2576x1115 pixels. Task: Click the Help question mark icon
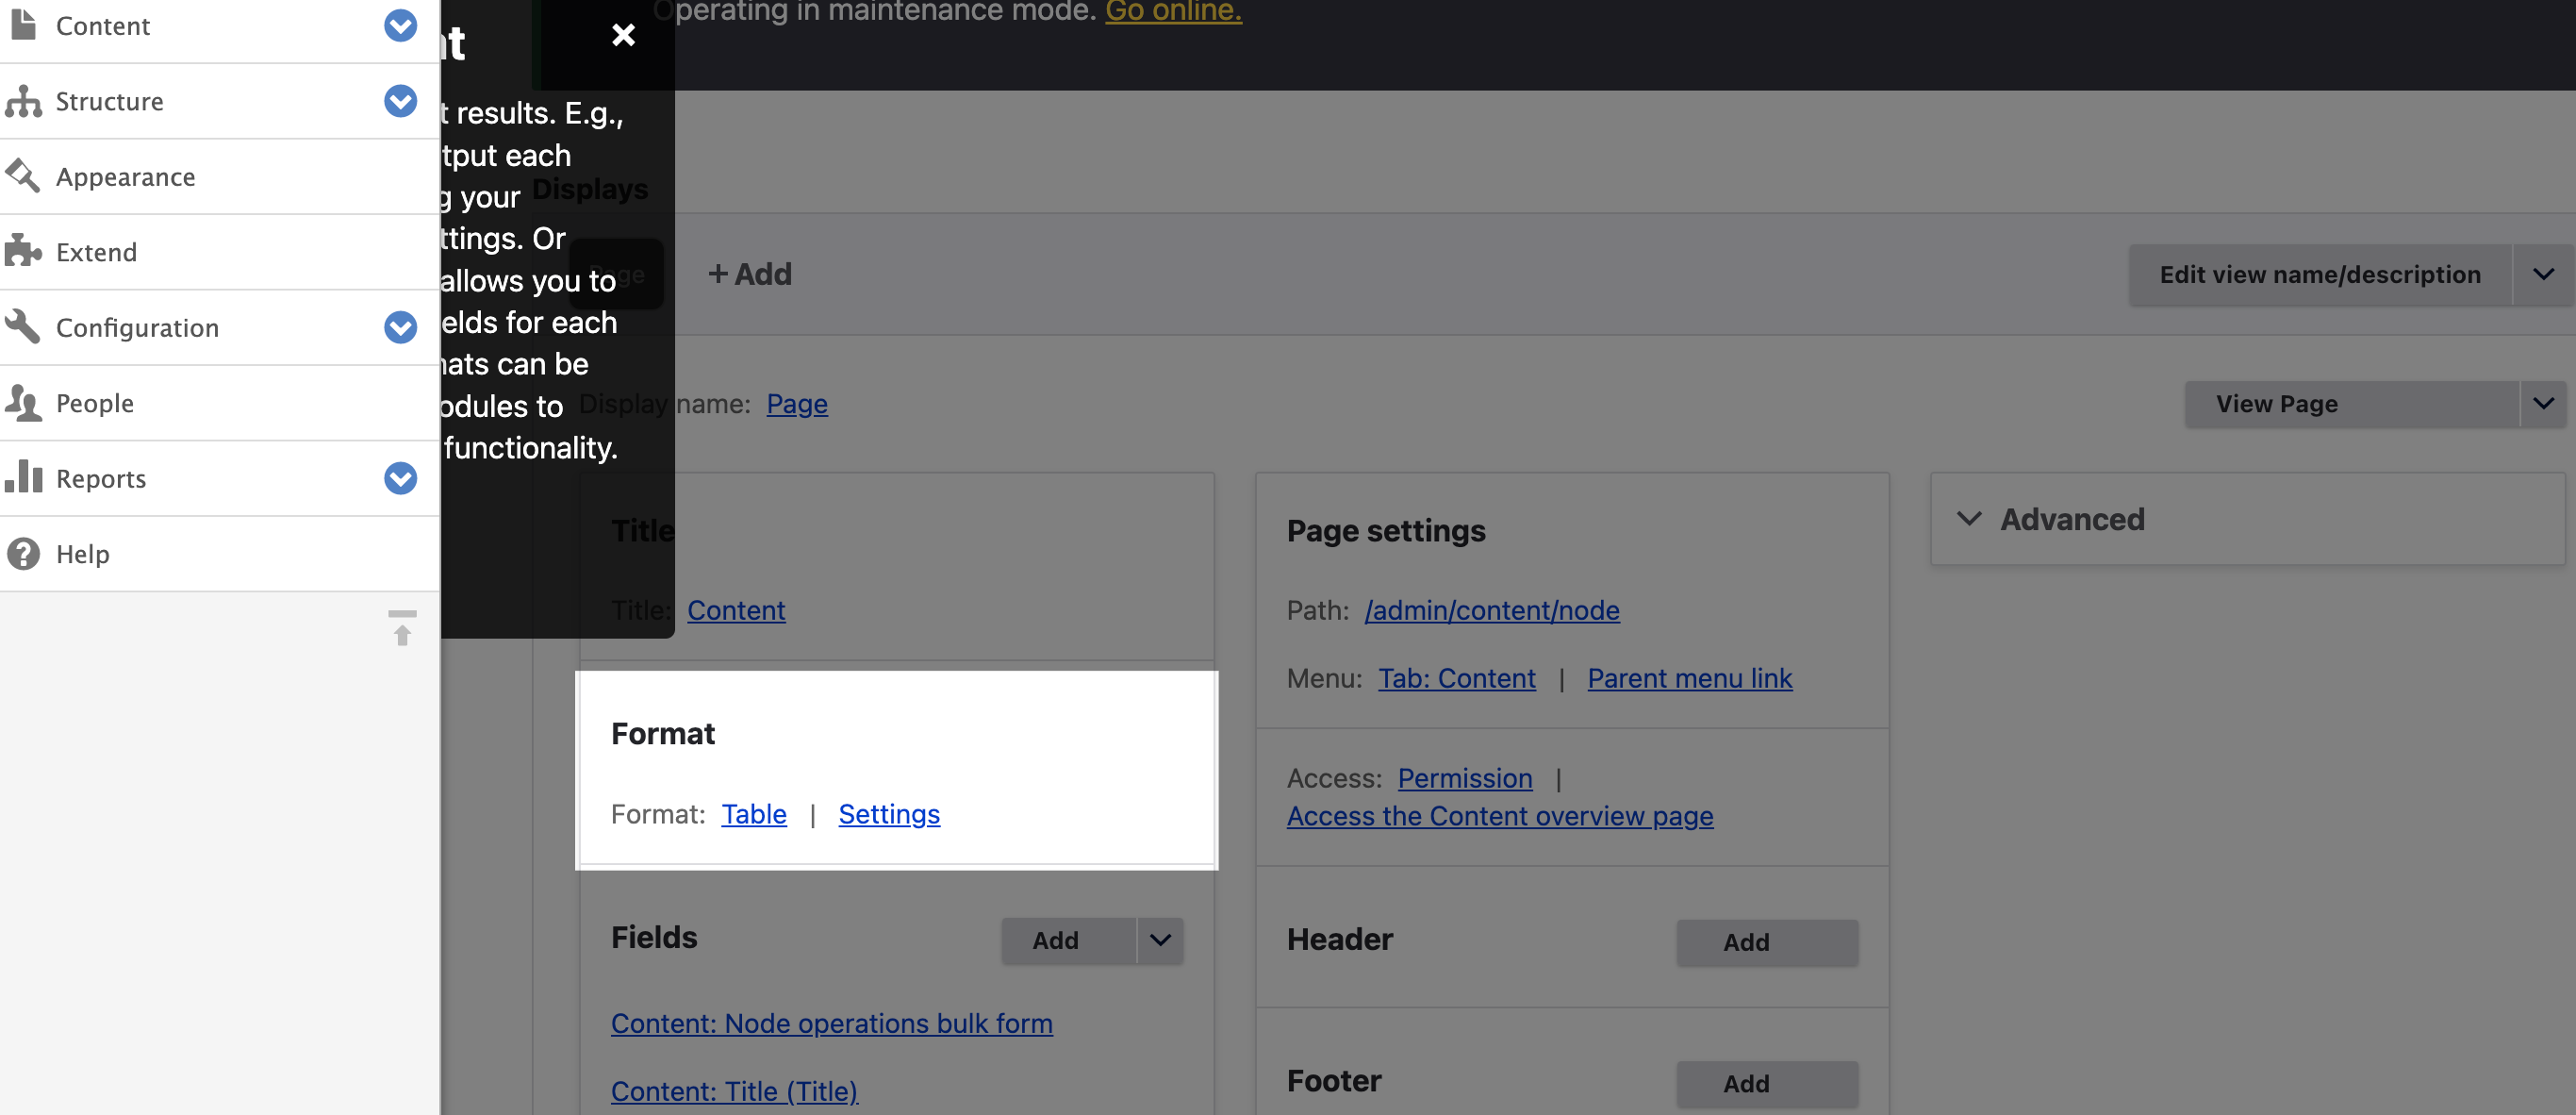click(23, 553)
